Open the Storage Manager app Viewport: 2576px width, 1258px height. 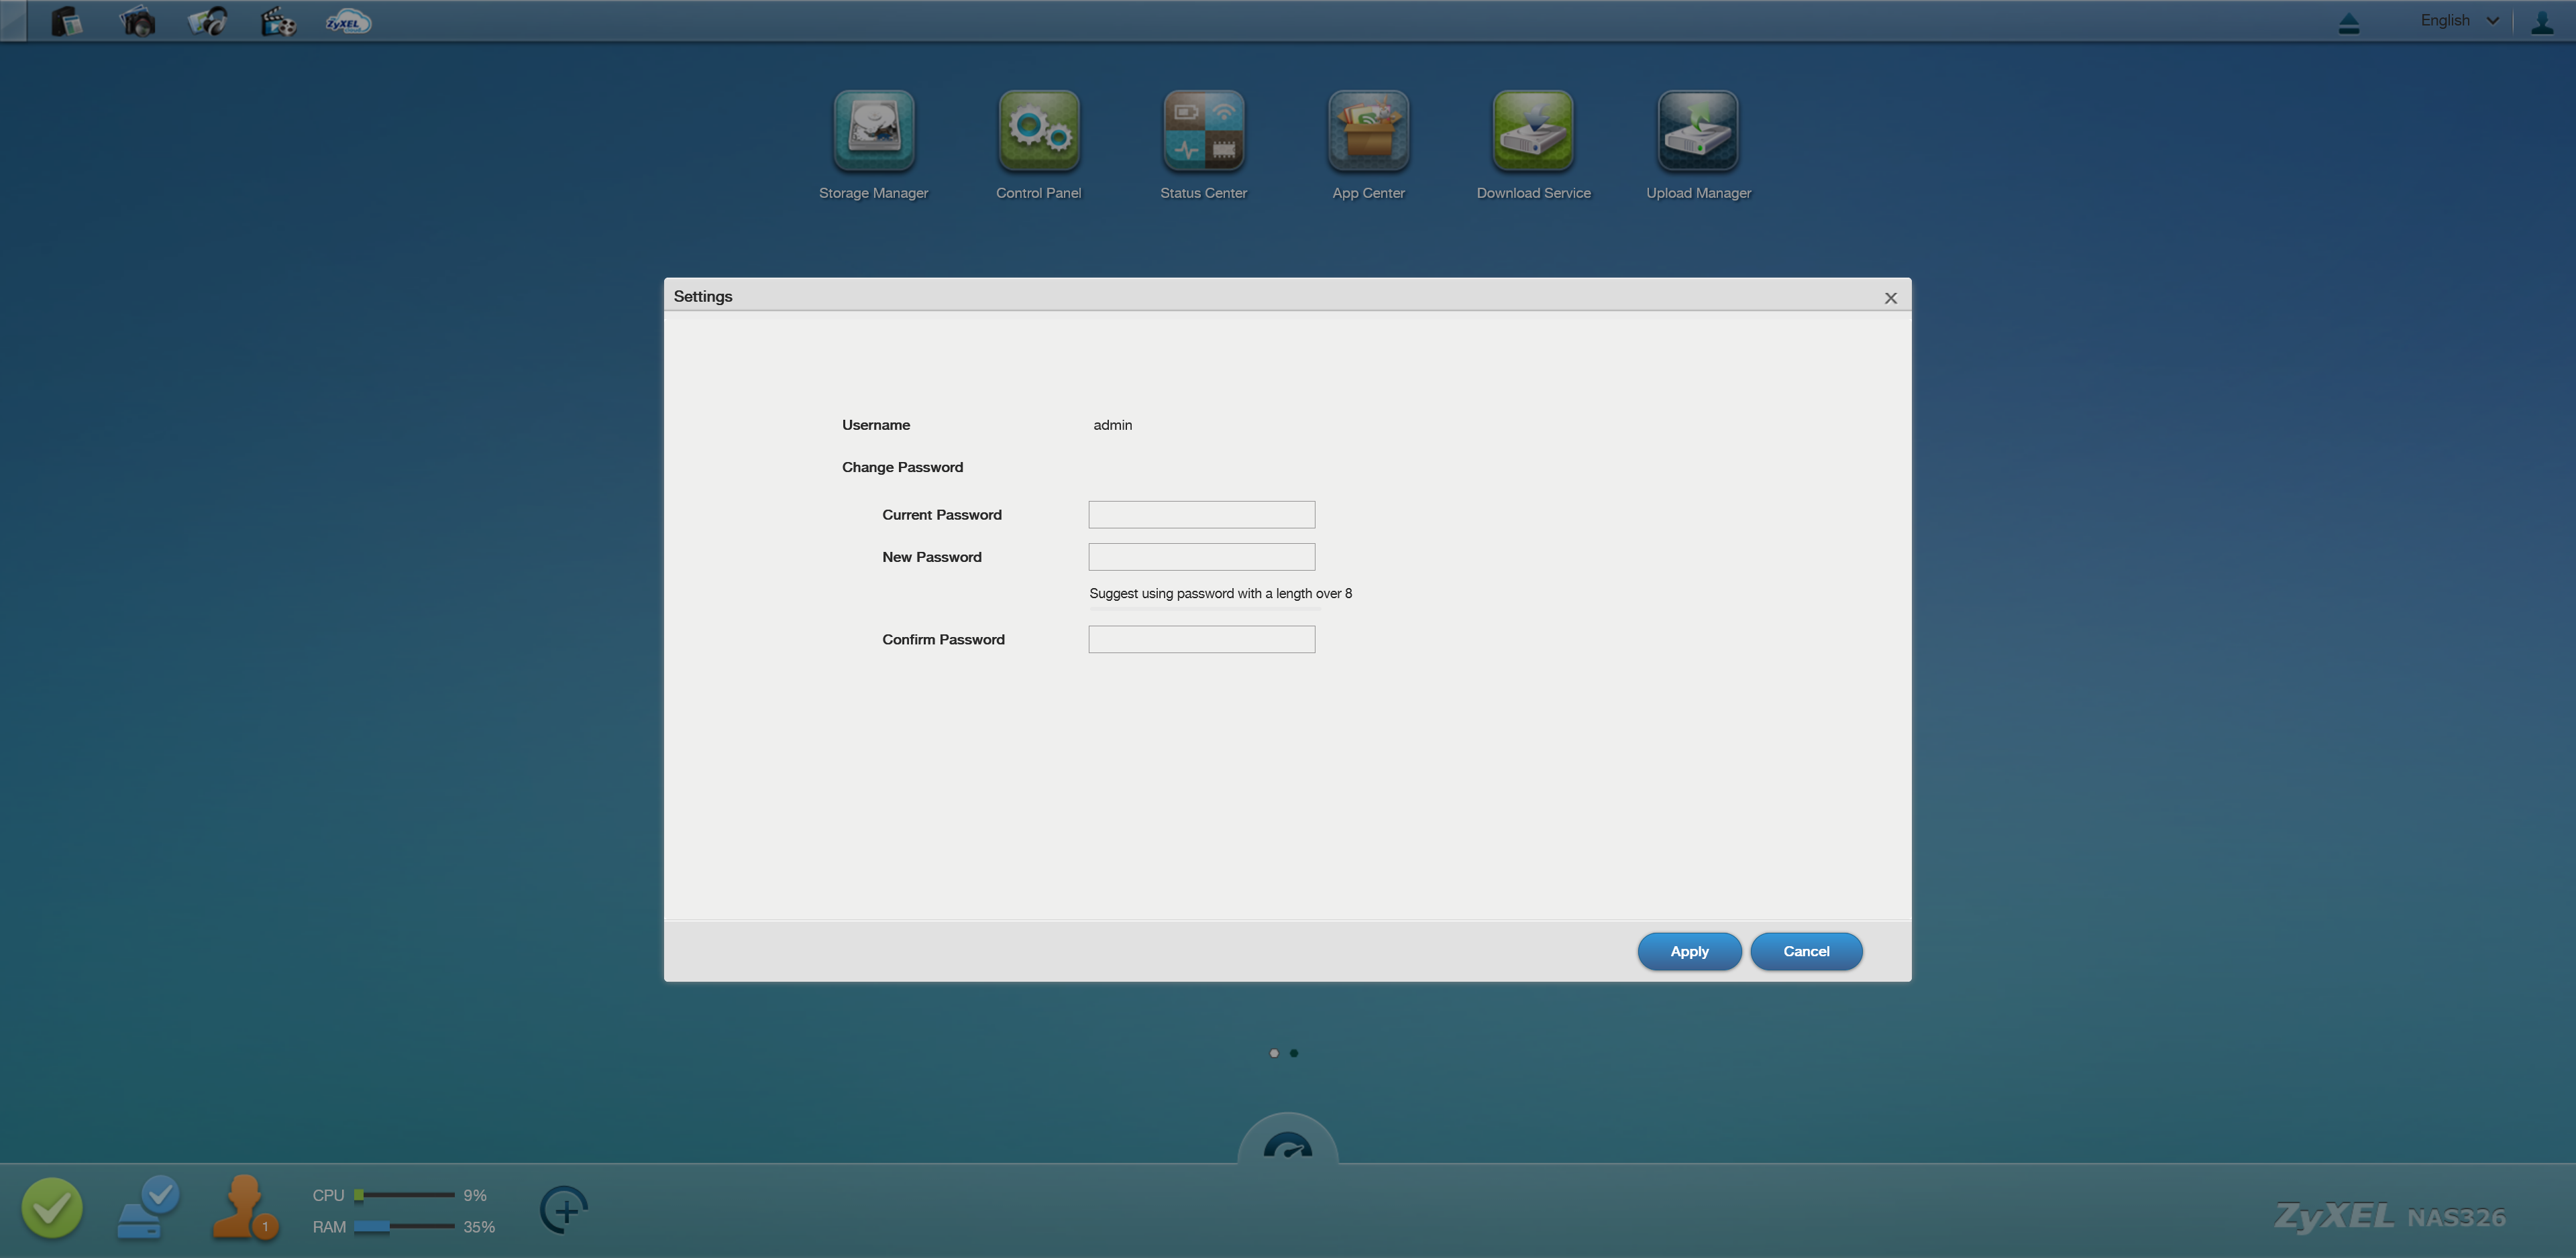pos(873,131)
